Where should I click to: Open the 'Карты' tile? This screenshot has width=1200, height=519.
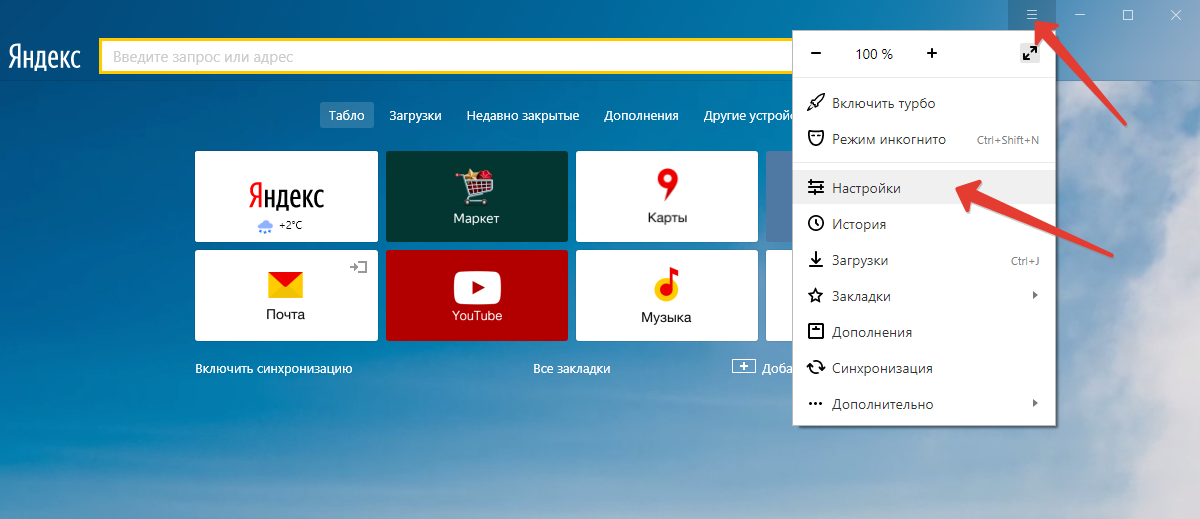click(x=667, y=196)
